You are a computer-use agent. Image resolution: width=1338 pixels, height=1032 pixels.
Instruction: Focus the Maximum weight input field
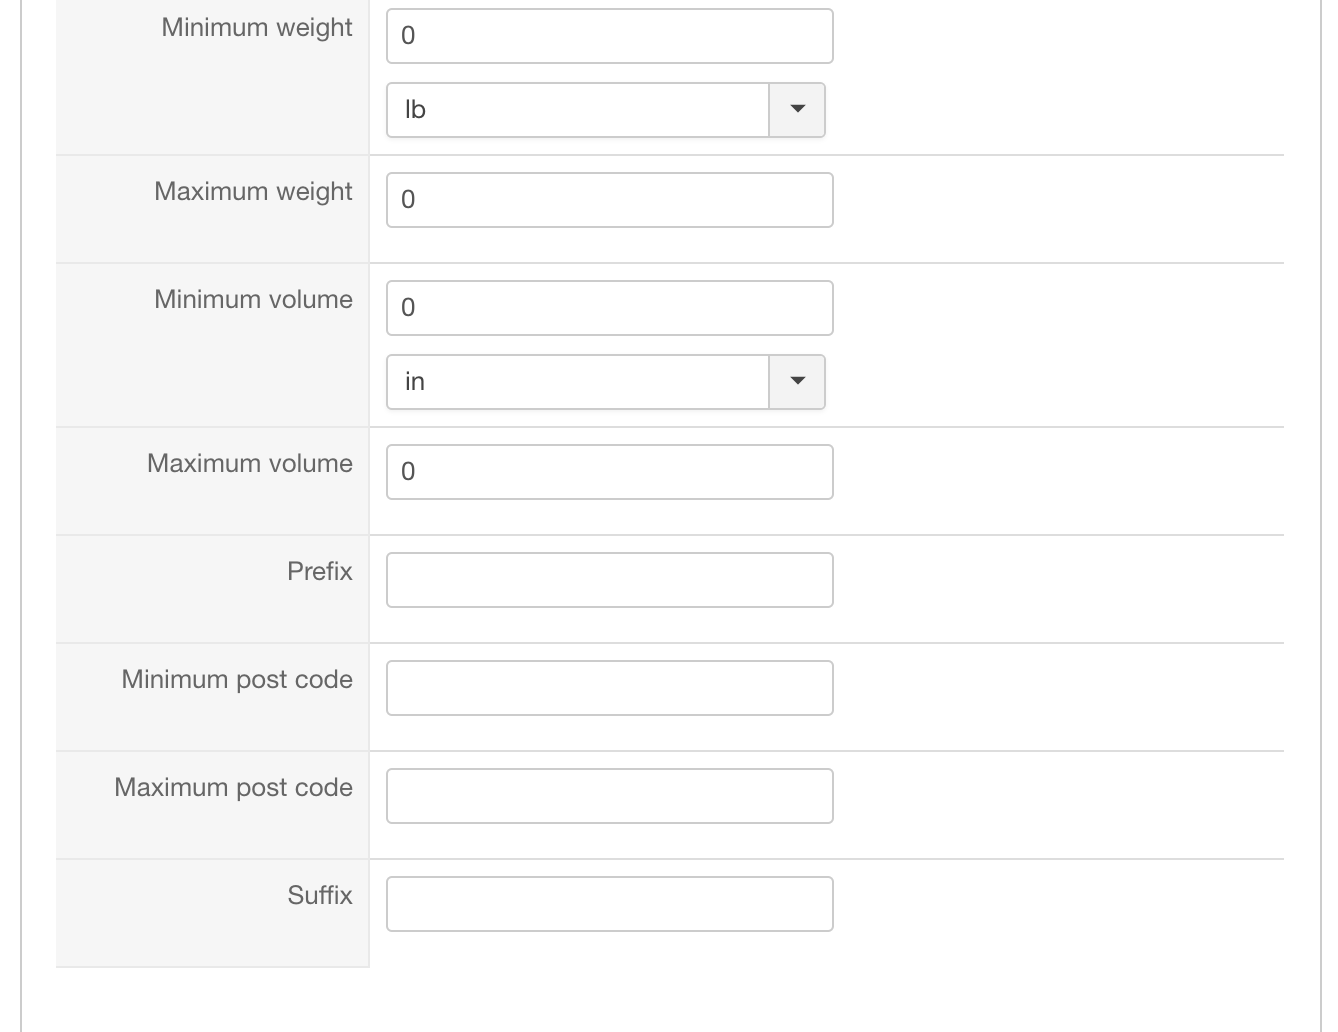click(x=609, y=200)
